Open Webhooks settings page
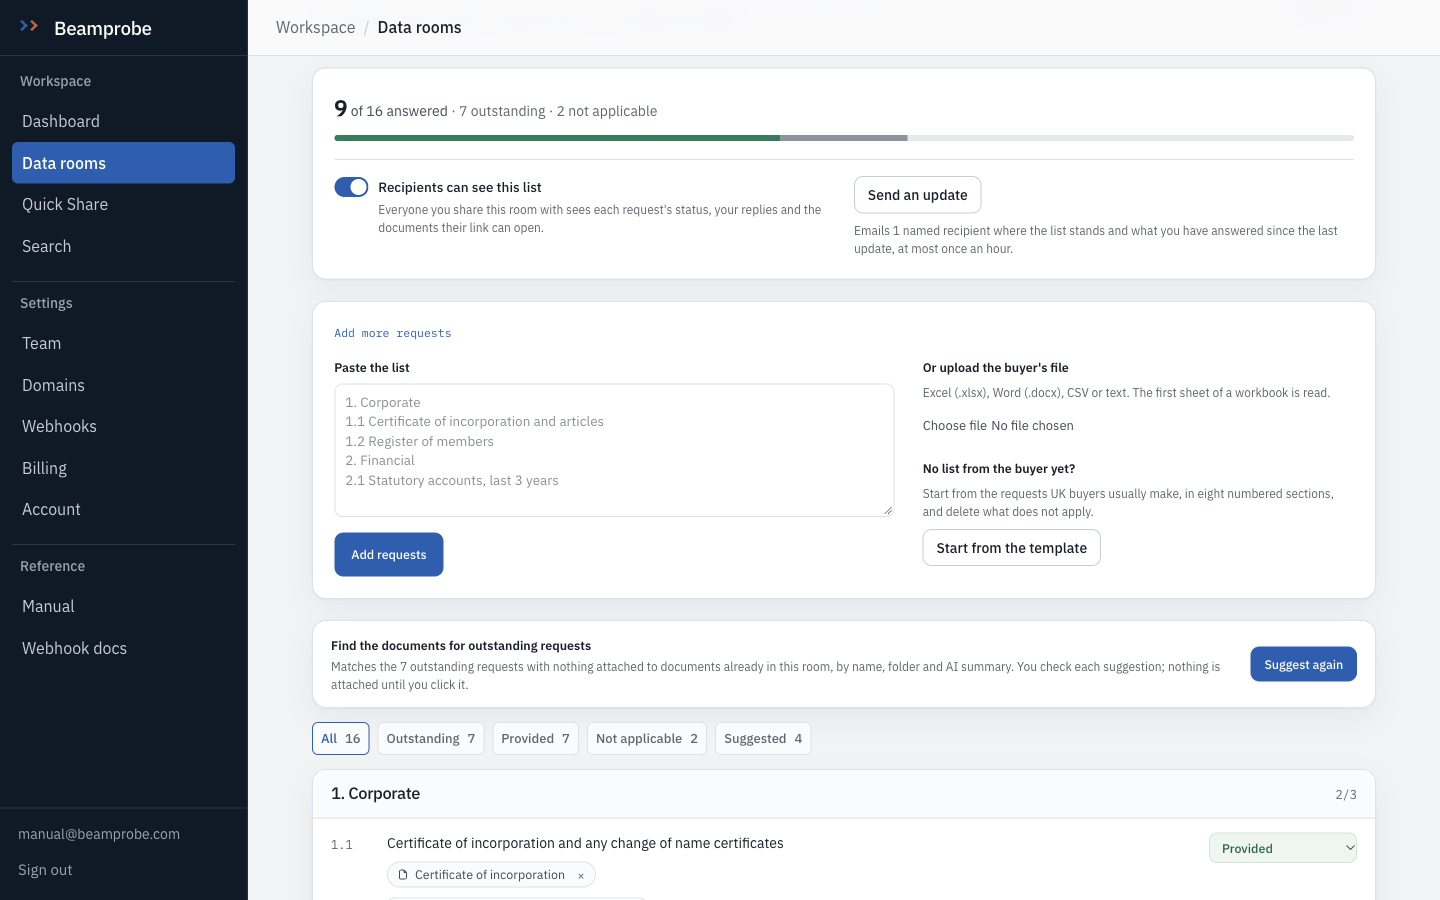 [x=123, y=426]
